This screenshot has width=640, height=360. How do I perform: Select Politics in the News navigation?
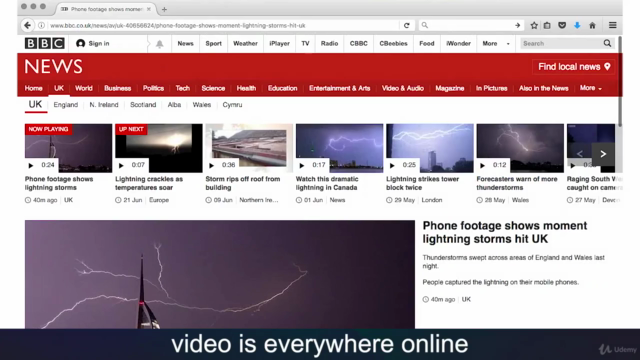[153, 88]
